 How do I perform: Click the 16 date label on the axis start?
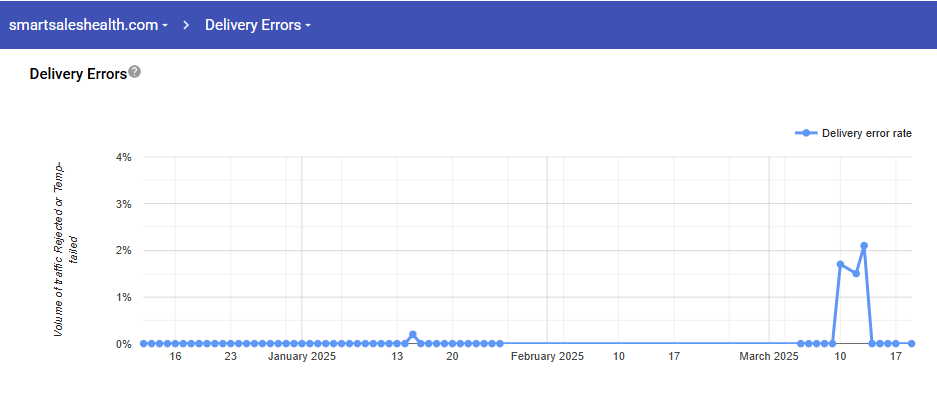[175, 357]
